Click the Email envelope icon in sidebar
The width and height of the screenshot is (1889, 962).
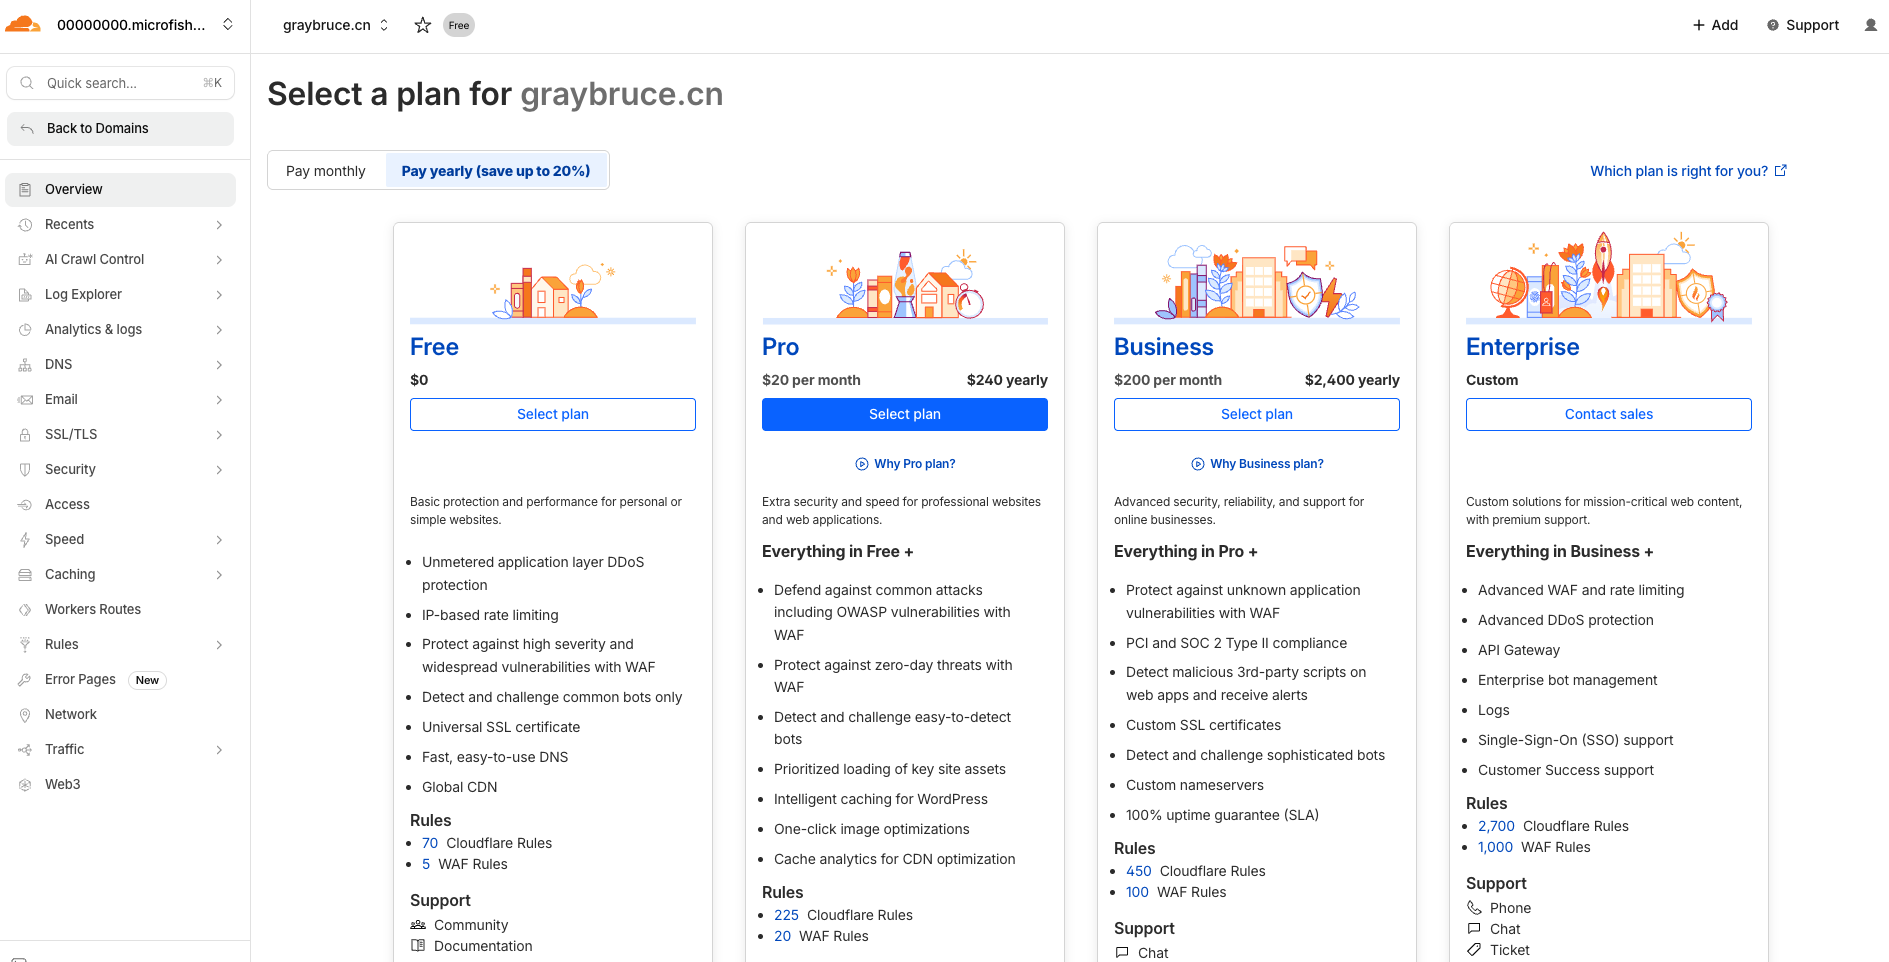(x=25, y=400)
